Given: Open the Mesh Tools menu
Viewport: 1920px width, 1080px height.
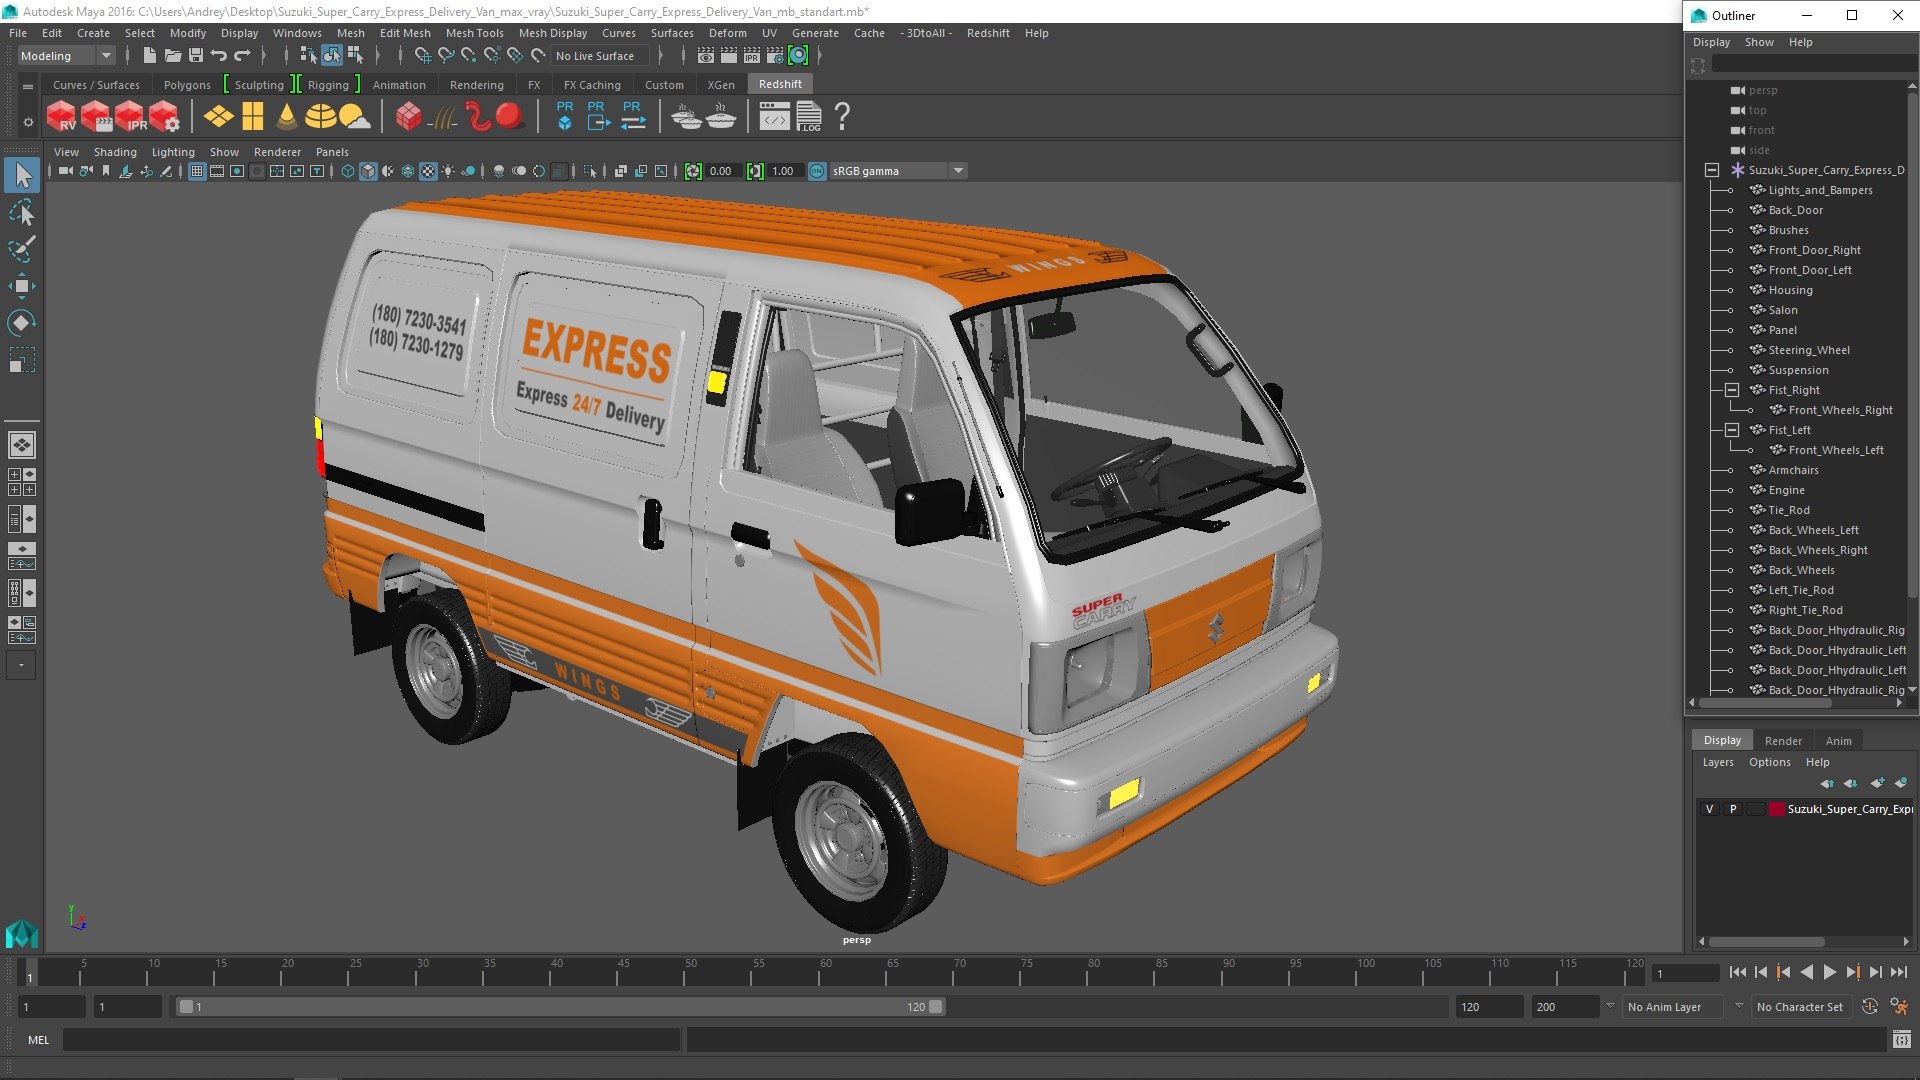Looking at the screenshot, I should point(474,33).
